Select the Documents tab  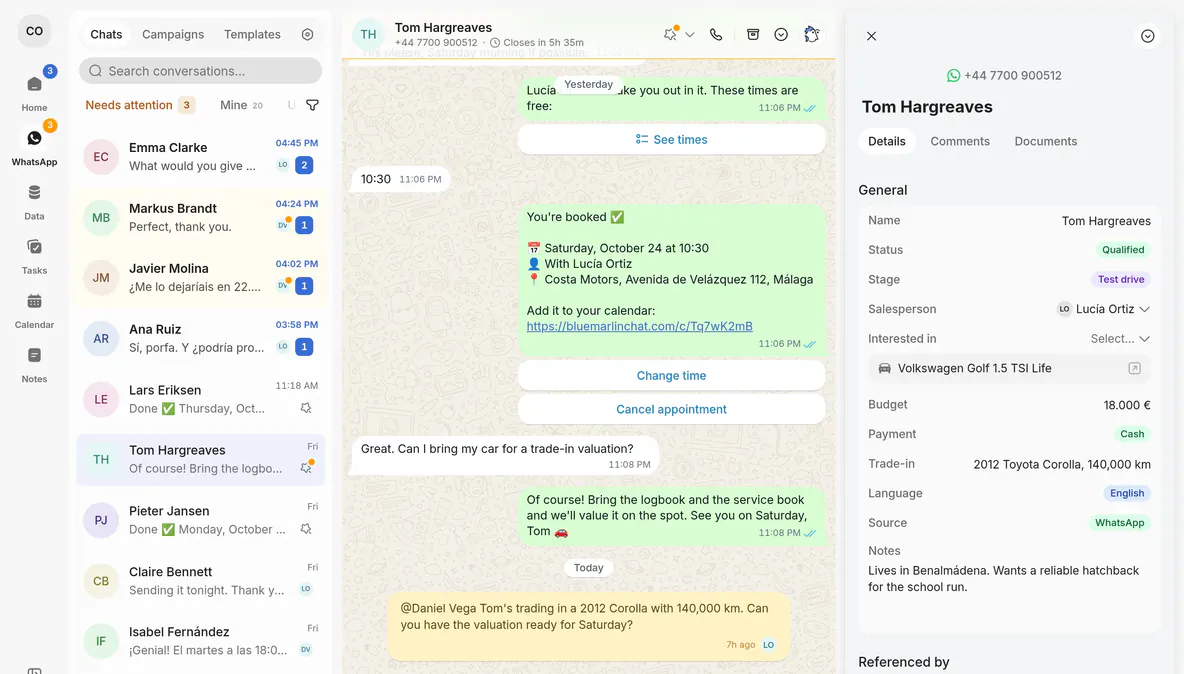[1046, 141]
